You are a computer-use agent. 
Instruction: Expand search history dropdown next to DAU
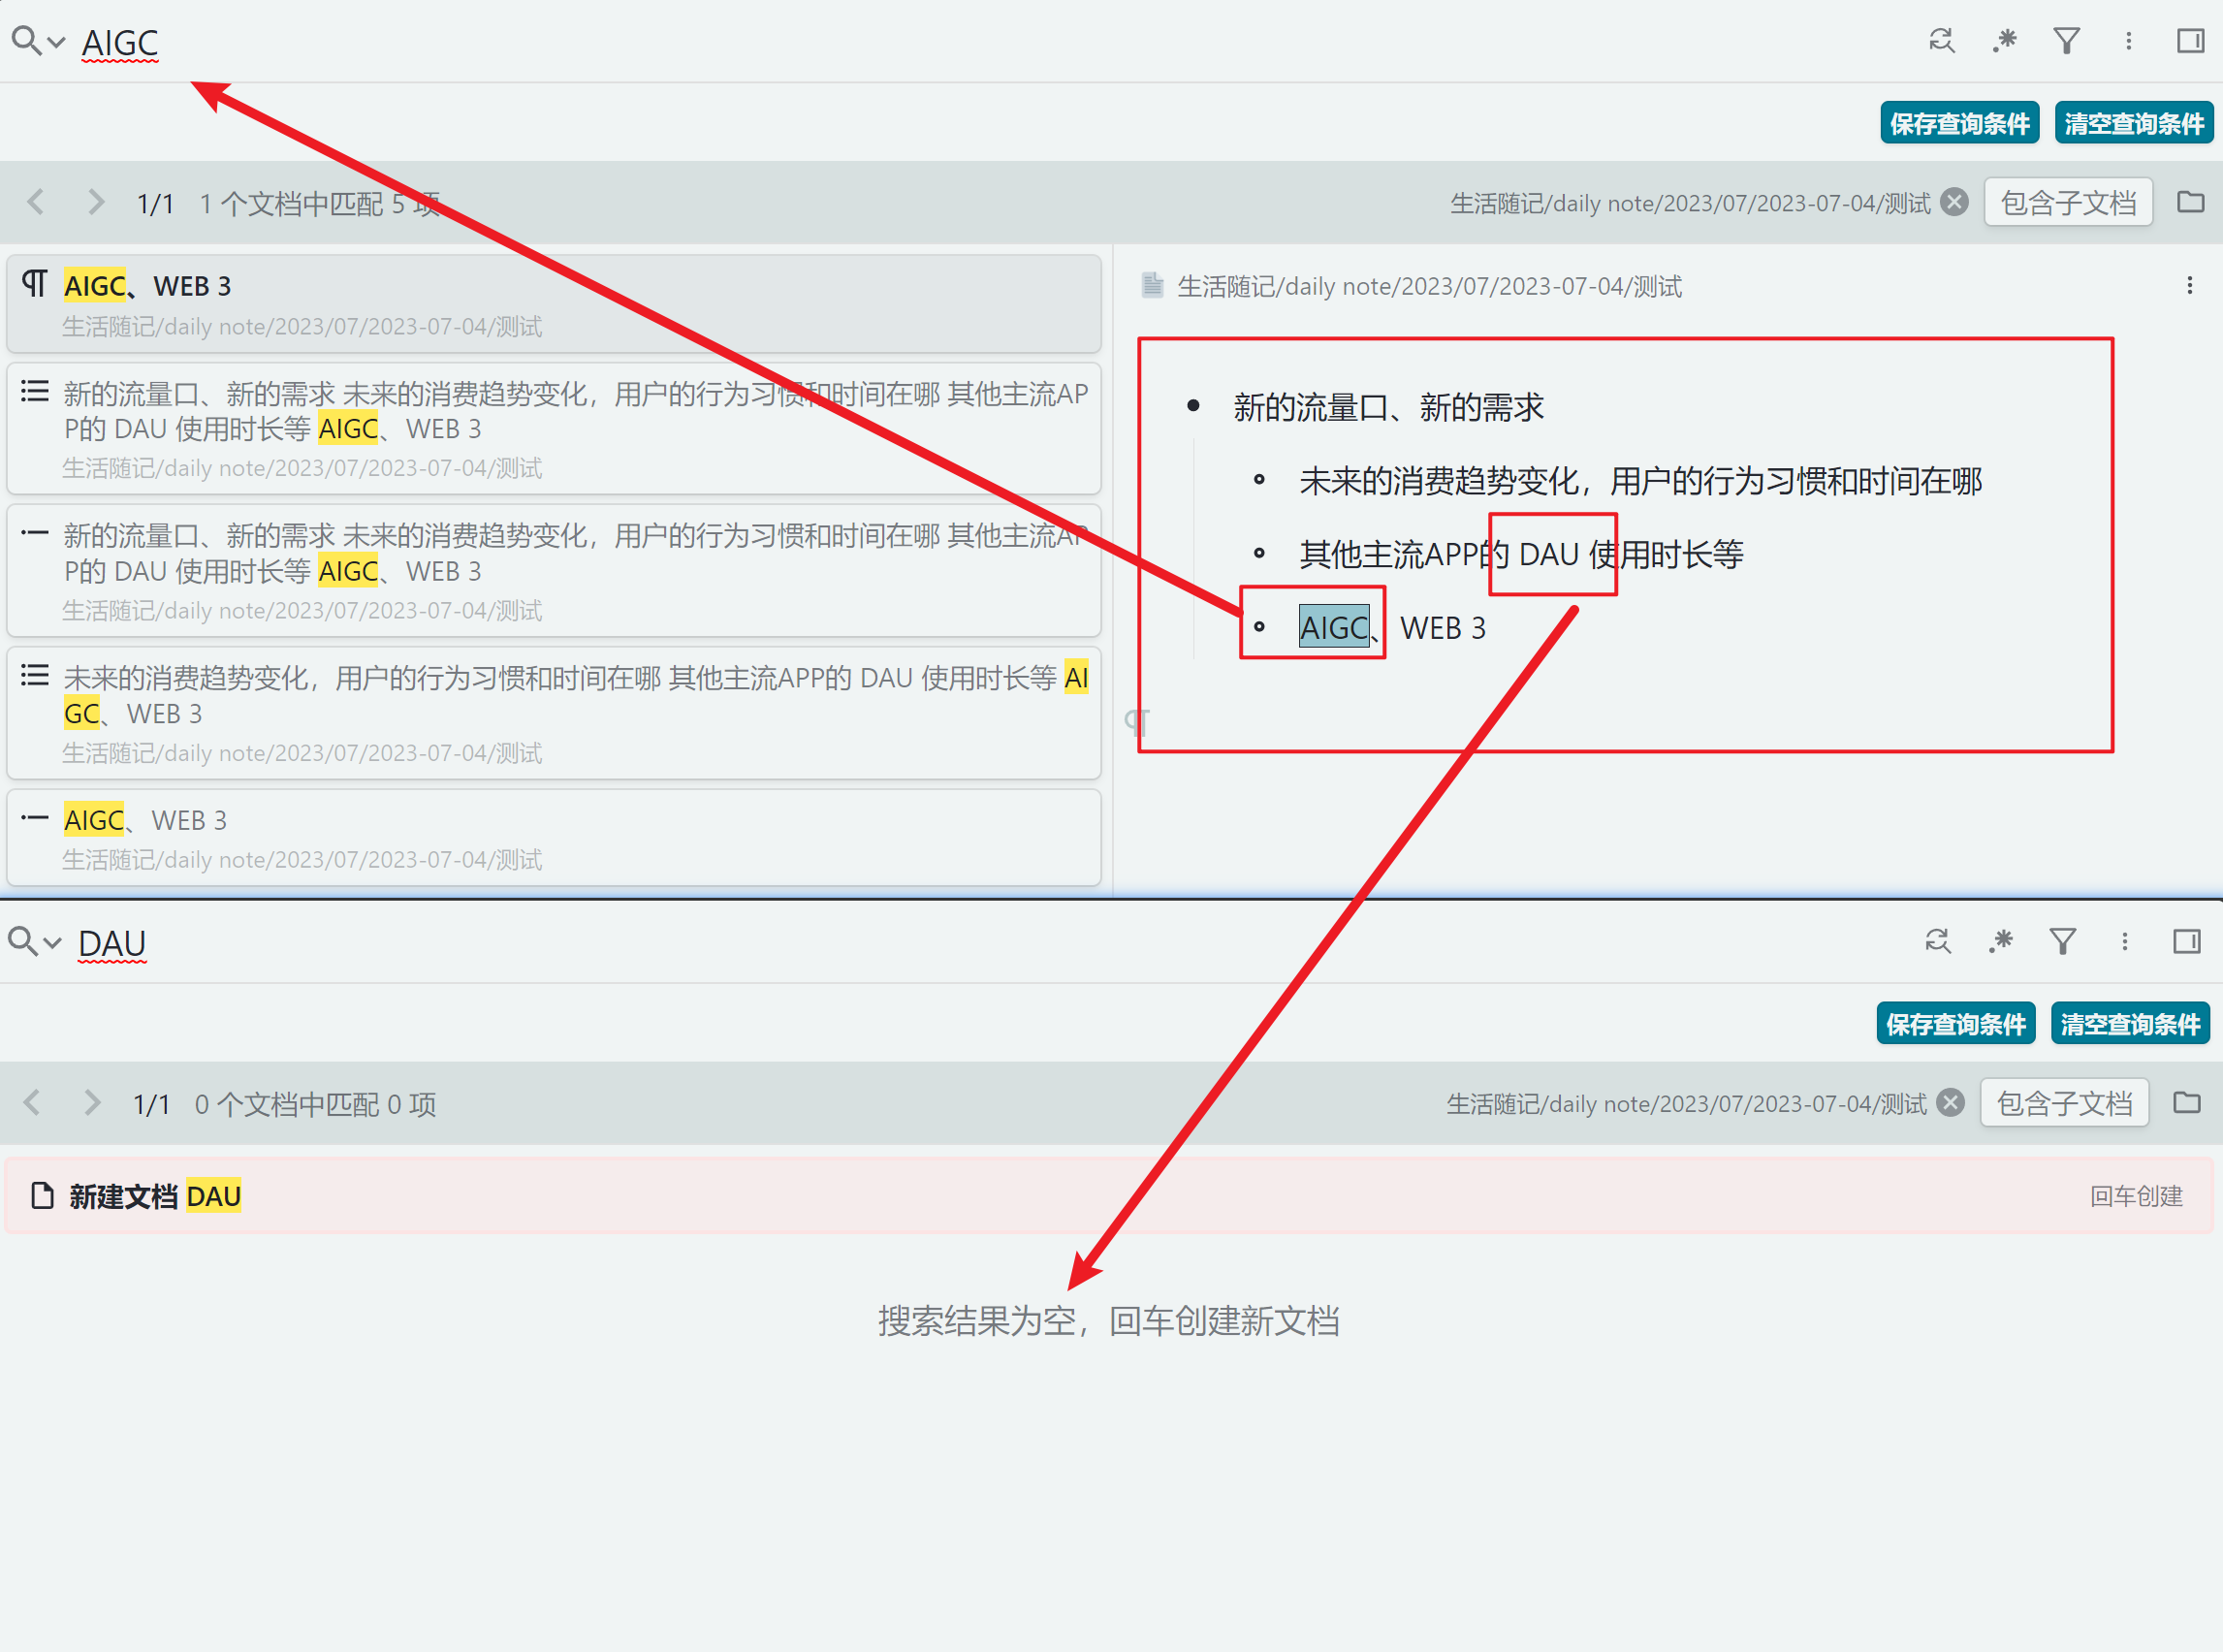coord(52,942)
